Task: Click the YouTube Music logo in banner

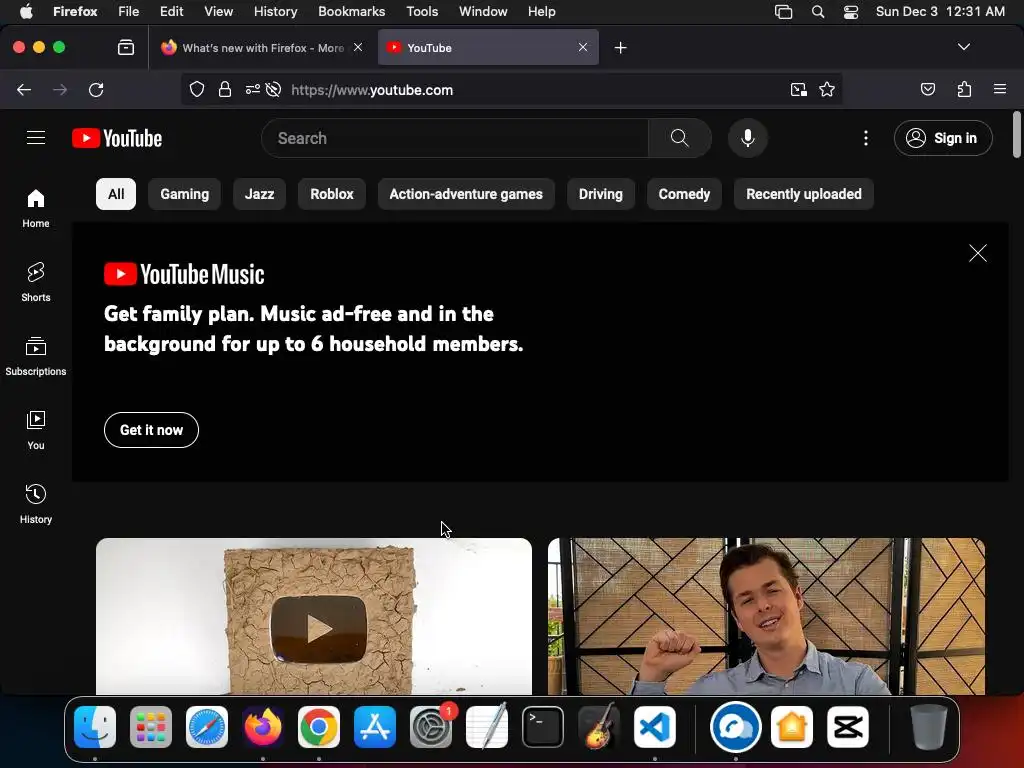Action: [184, 274]
